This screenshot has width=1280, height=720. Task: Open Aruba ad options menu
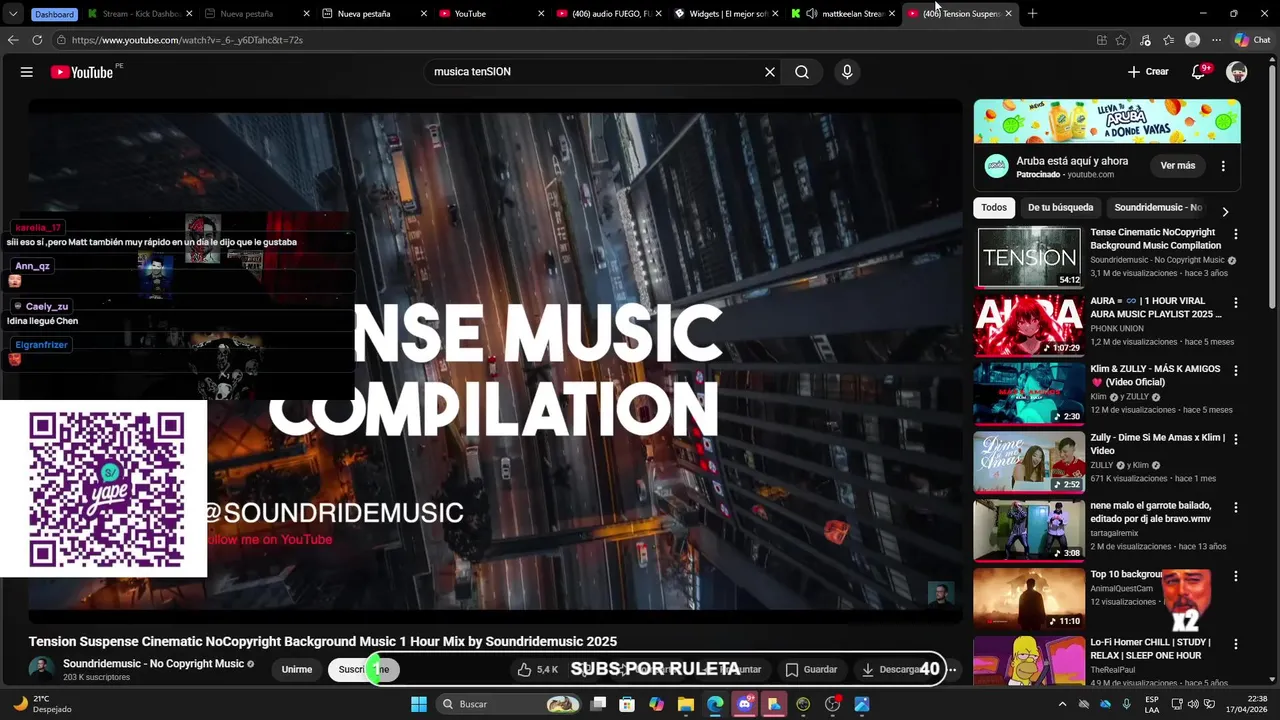click(x=1223, y=166)
